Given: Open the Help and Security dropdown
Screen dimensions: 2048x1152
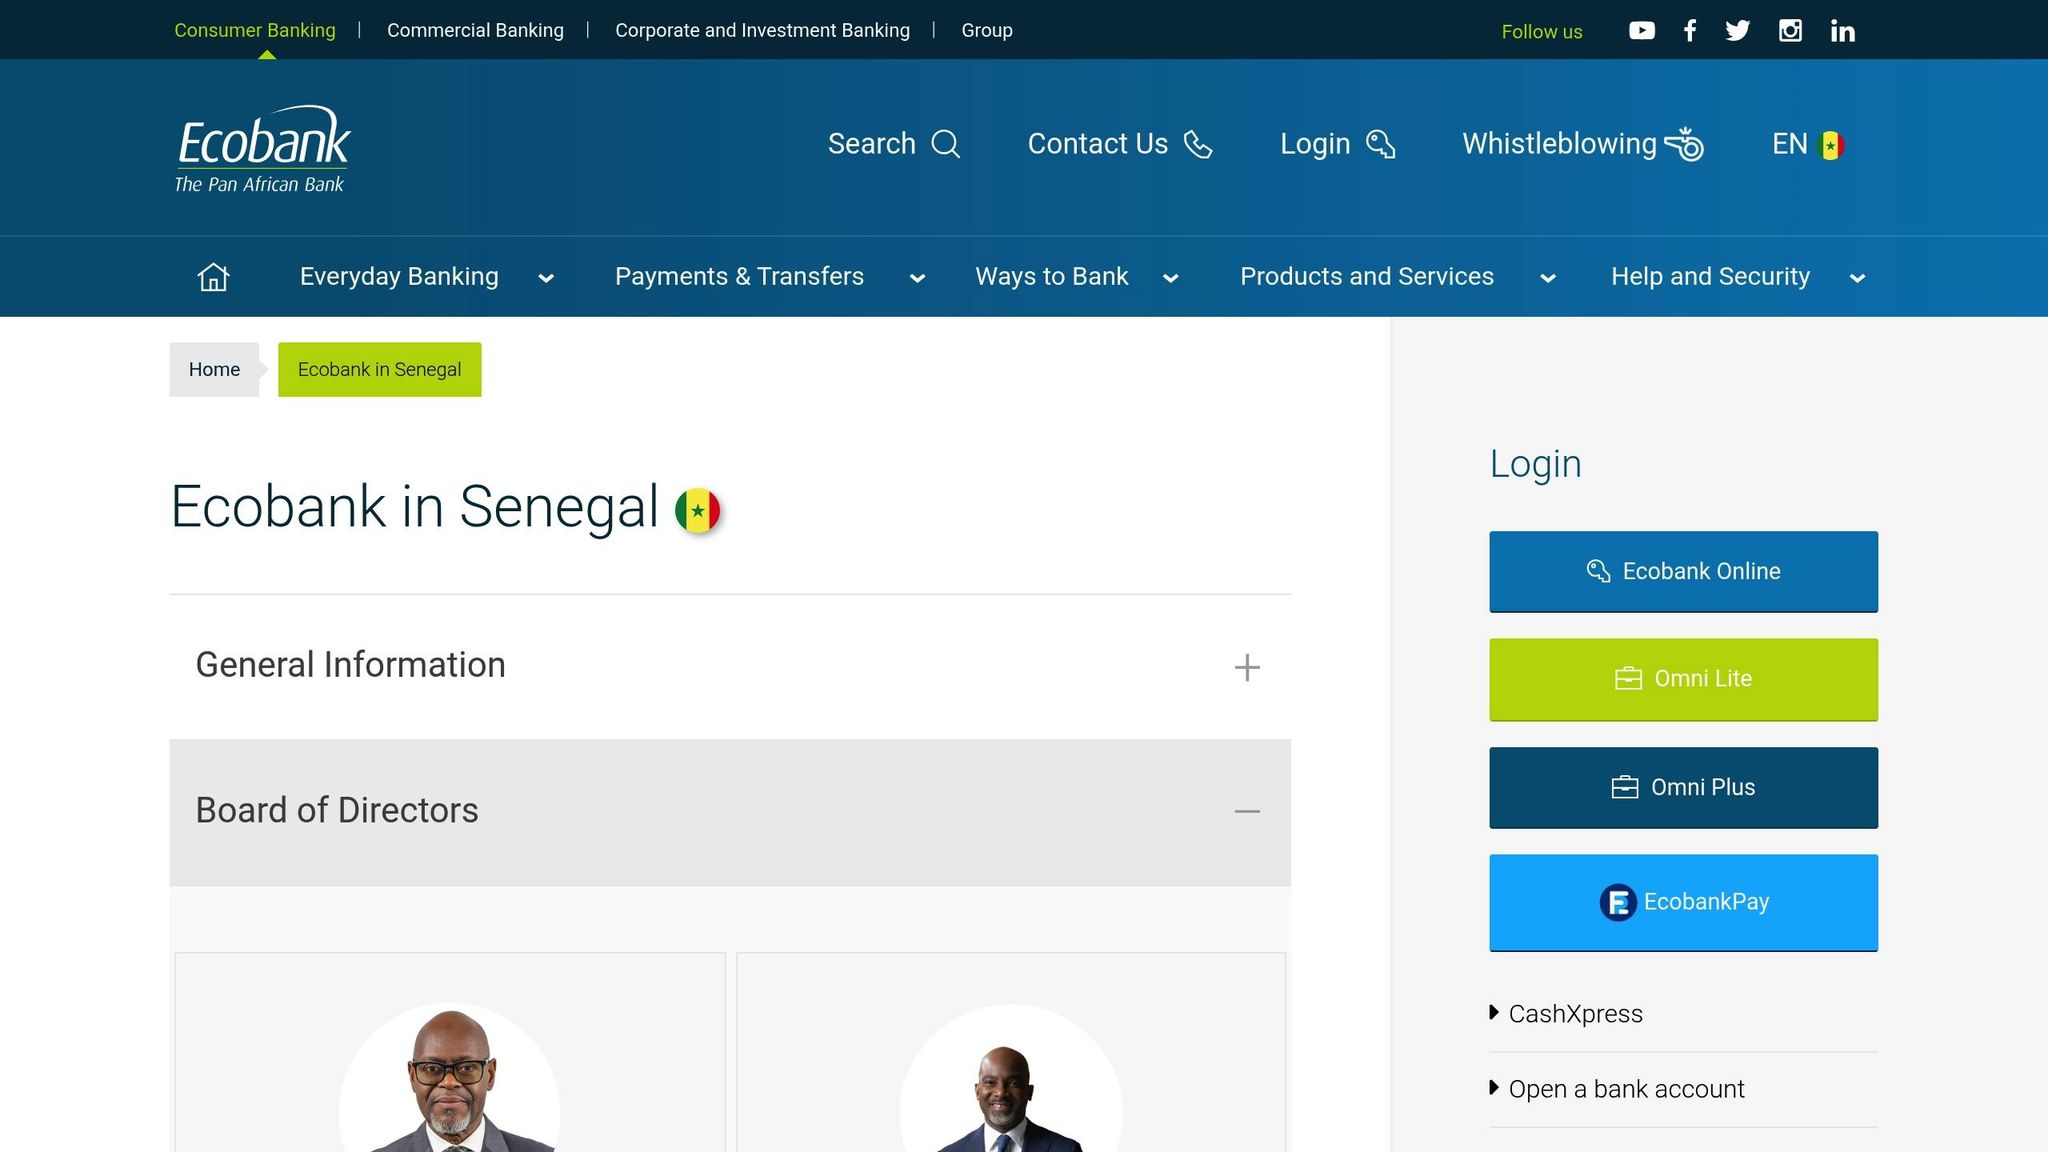Looking at the screenshot, I should [x=1710, y=276].
